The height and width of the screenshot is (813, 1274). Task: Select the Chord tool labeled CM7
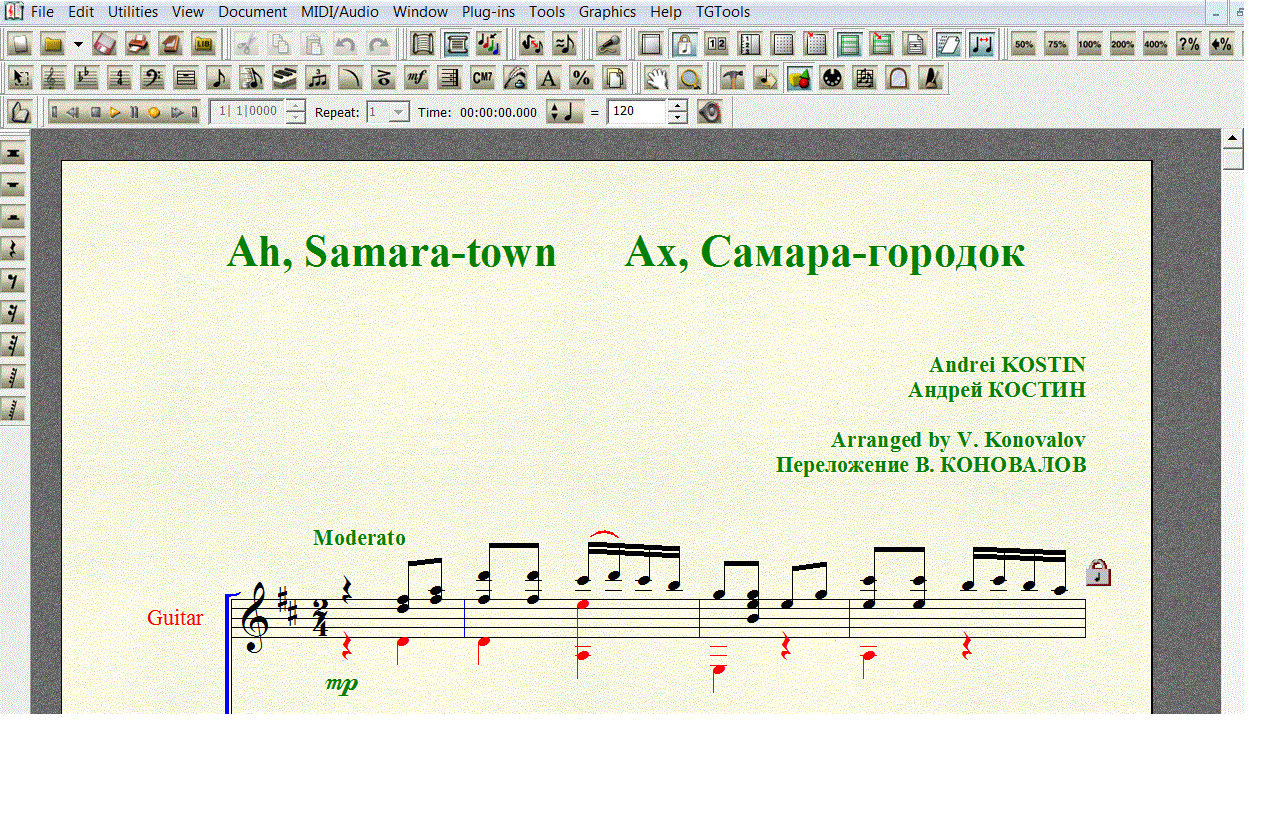tap(482, 78)
